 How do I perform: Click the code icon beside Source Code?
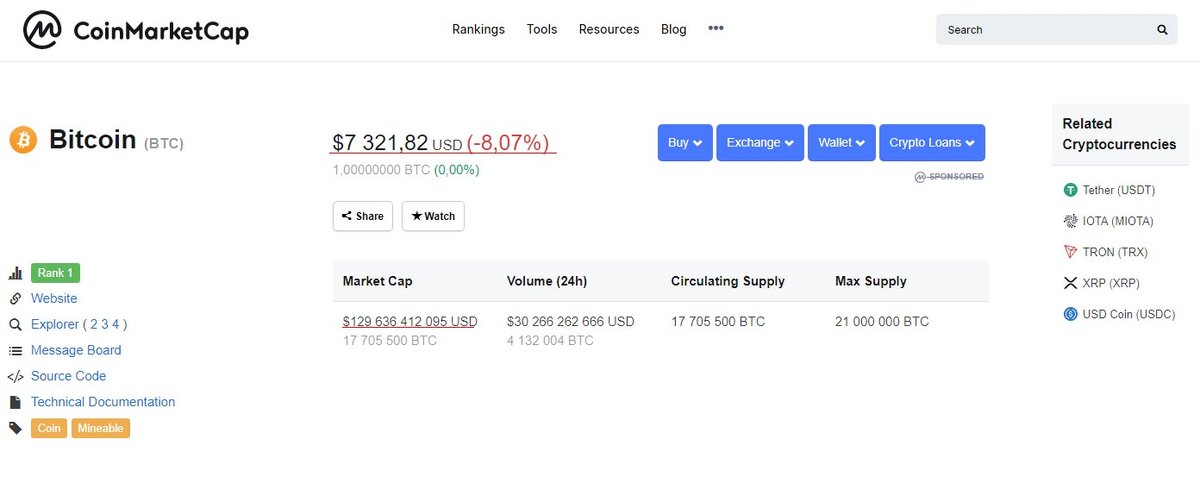(x=15, y=377)
